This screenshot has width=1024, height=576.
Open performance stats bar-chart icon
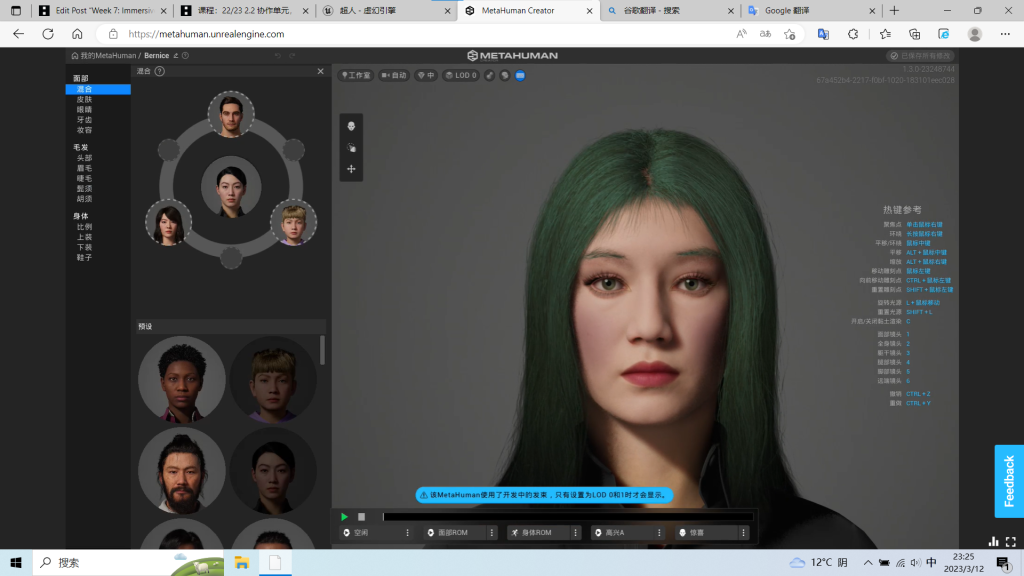[x=993, y=541]
